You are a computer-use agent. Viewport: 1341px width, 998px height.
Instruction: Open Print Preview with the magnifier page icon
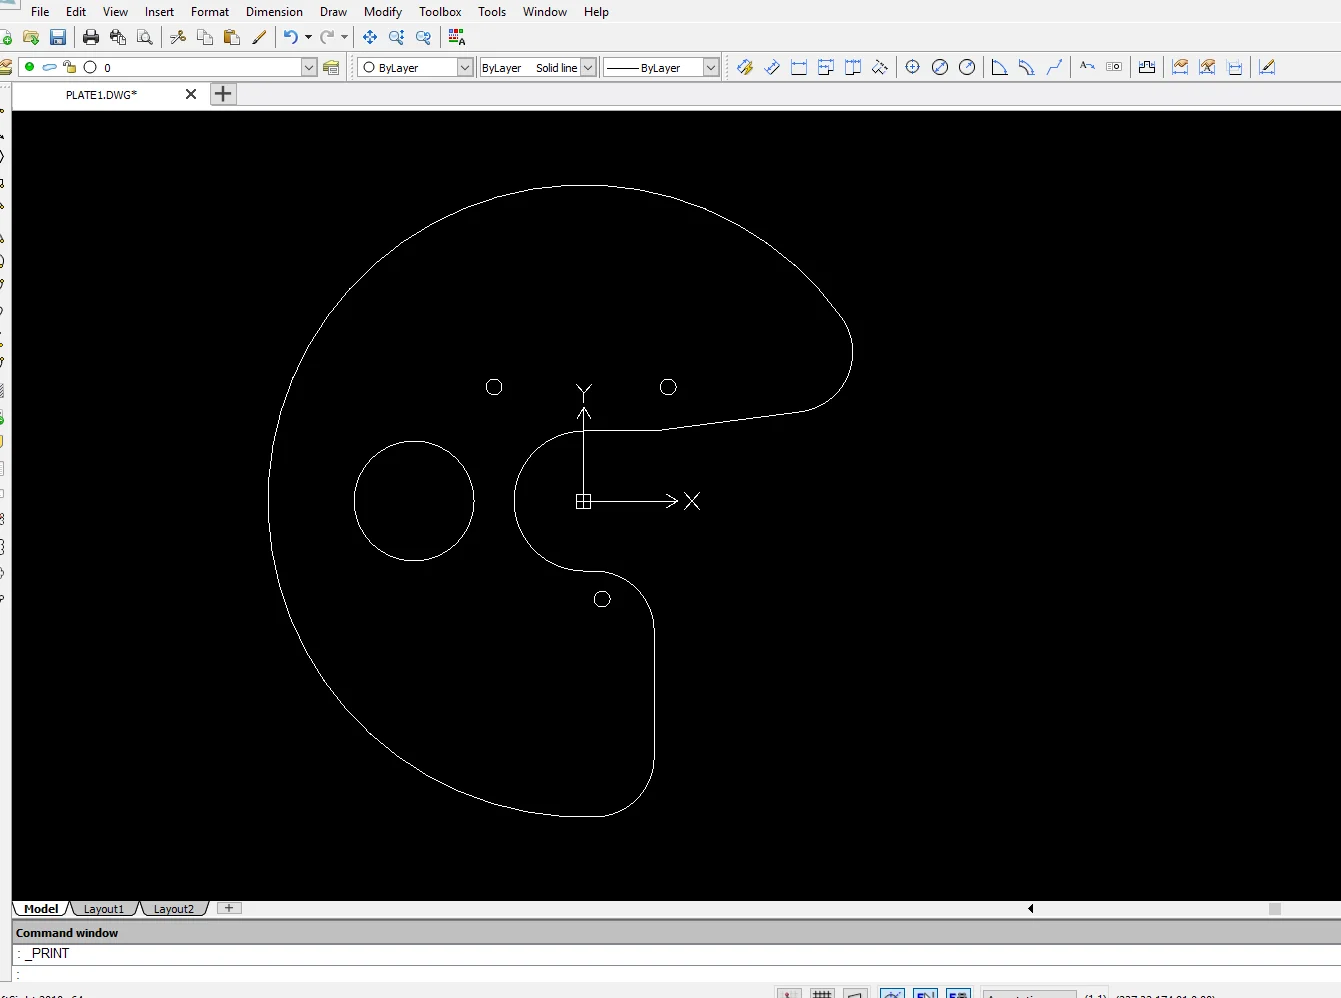145,37
